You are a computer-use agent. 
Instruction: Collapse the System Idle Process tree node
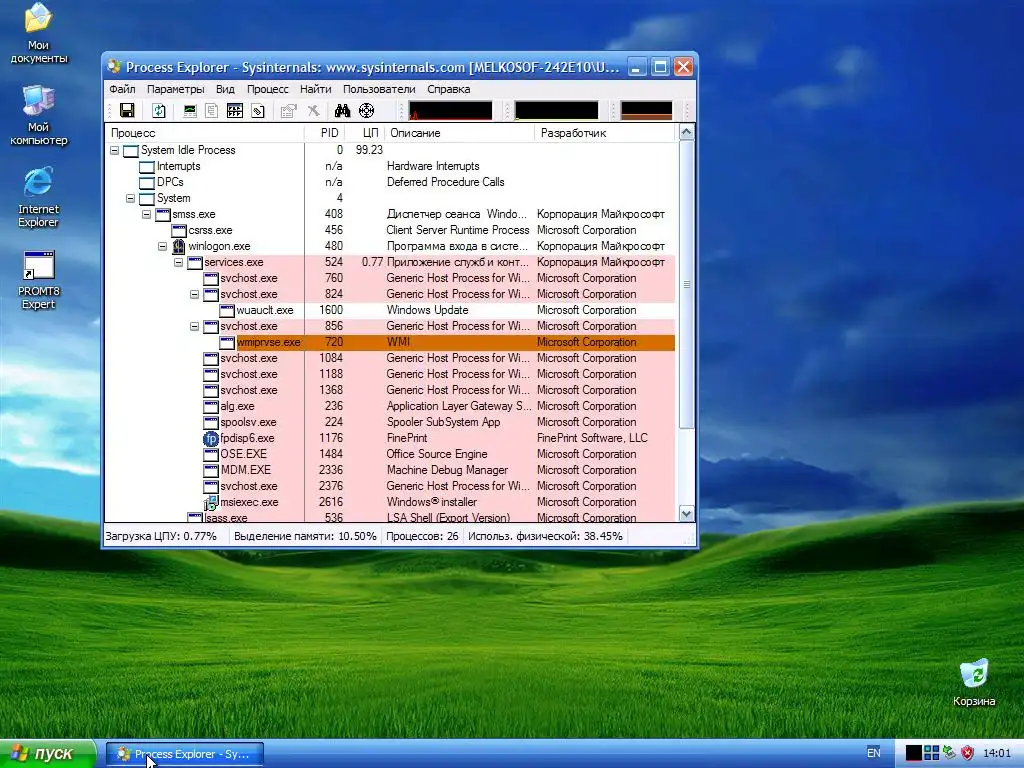point(114,150)
